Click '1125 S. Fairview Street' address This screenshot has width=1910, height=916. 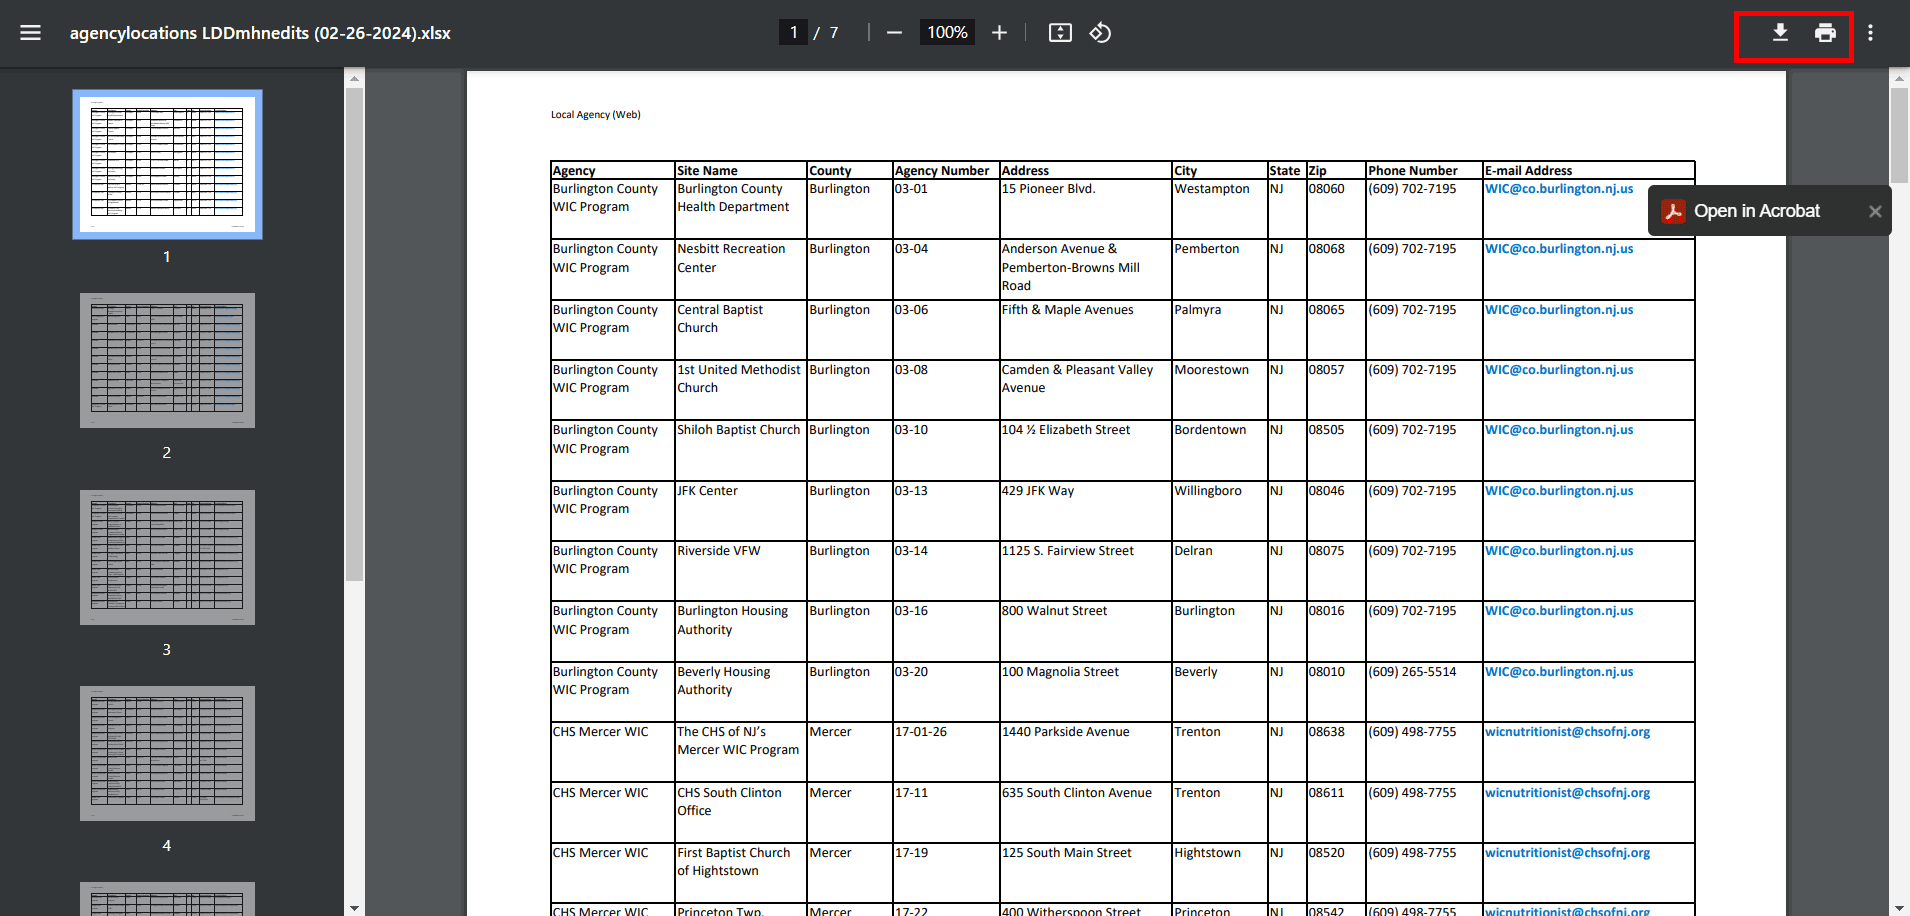point(1068,551)
